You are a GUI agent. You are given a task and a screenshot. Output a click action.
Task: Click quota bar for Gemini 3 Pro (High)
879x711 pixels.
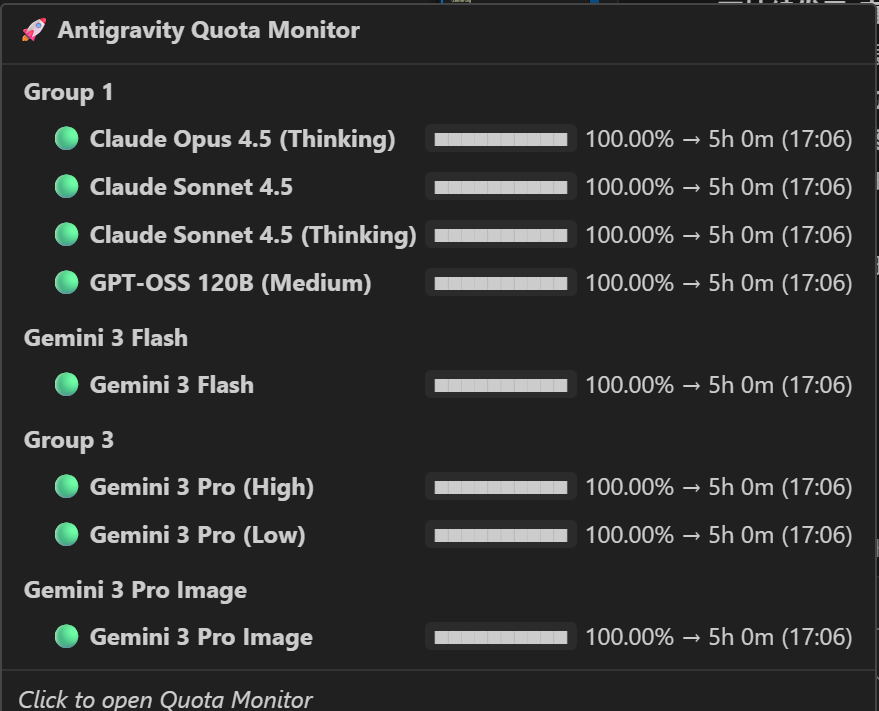coord(500,486)
